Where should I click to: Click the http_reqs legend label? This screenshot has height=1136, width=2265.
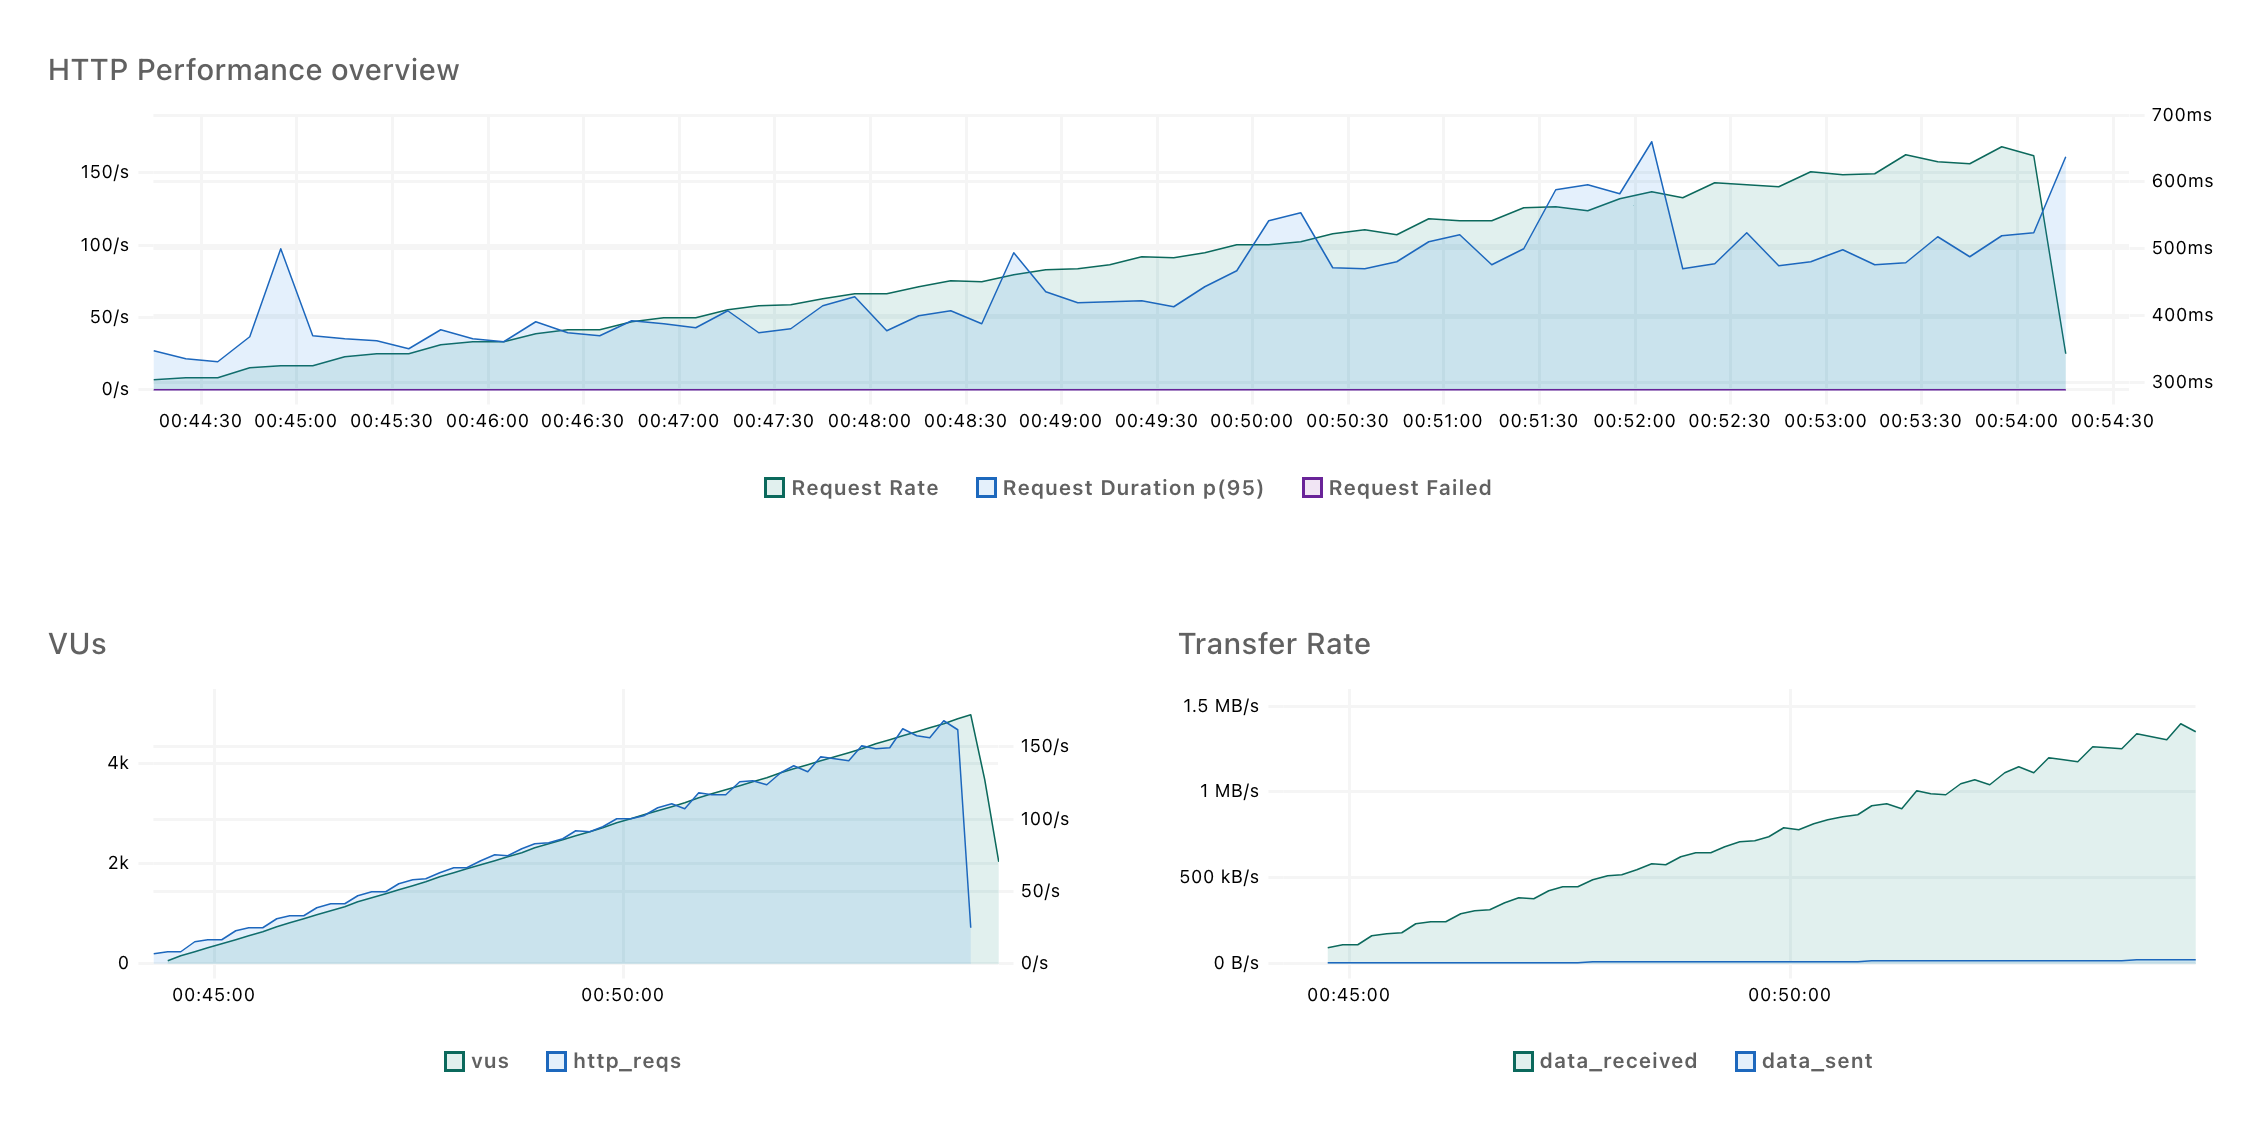point(627,1061)
